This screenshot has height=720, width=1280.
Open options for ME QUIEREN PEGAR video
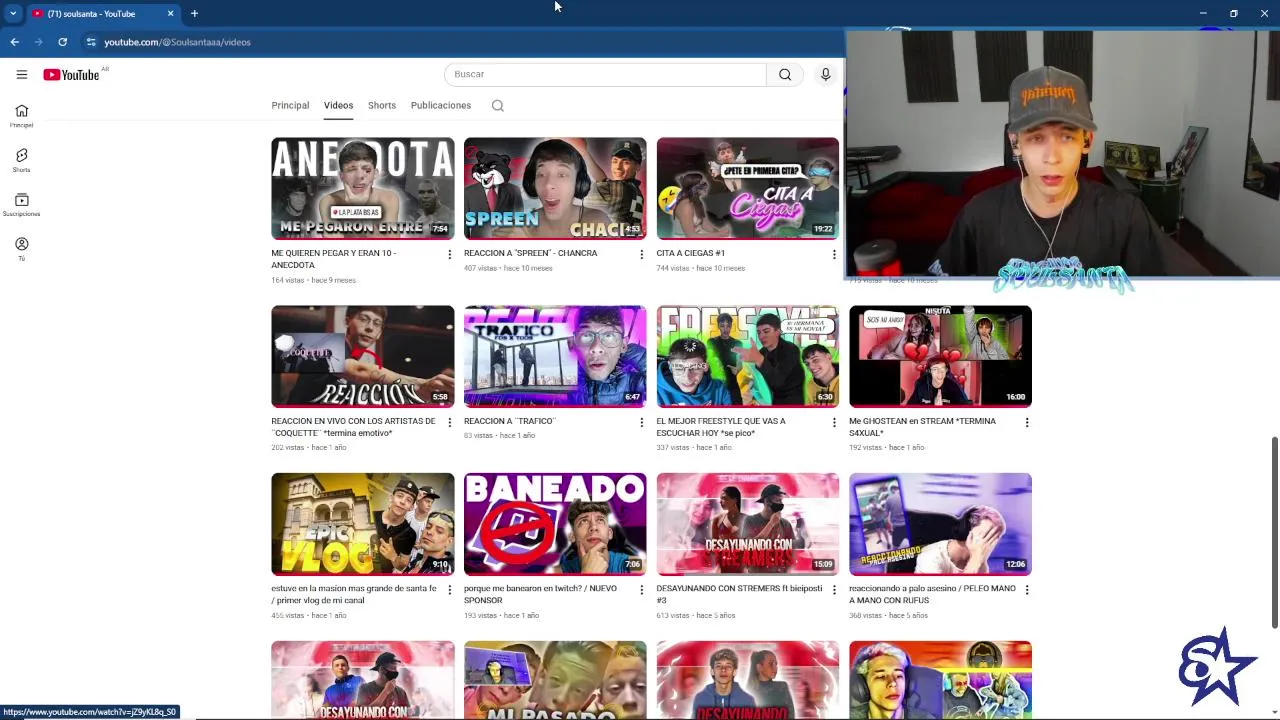[449, 254]
